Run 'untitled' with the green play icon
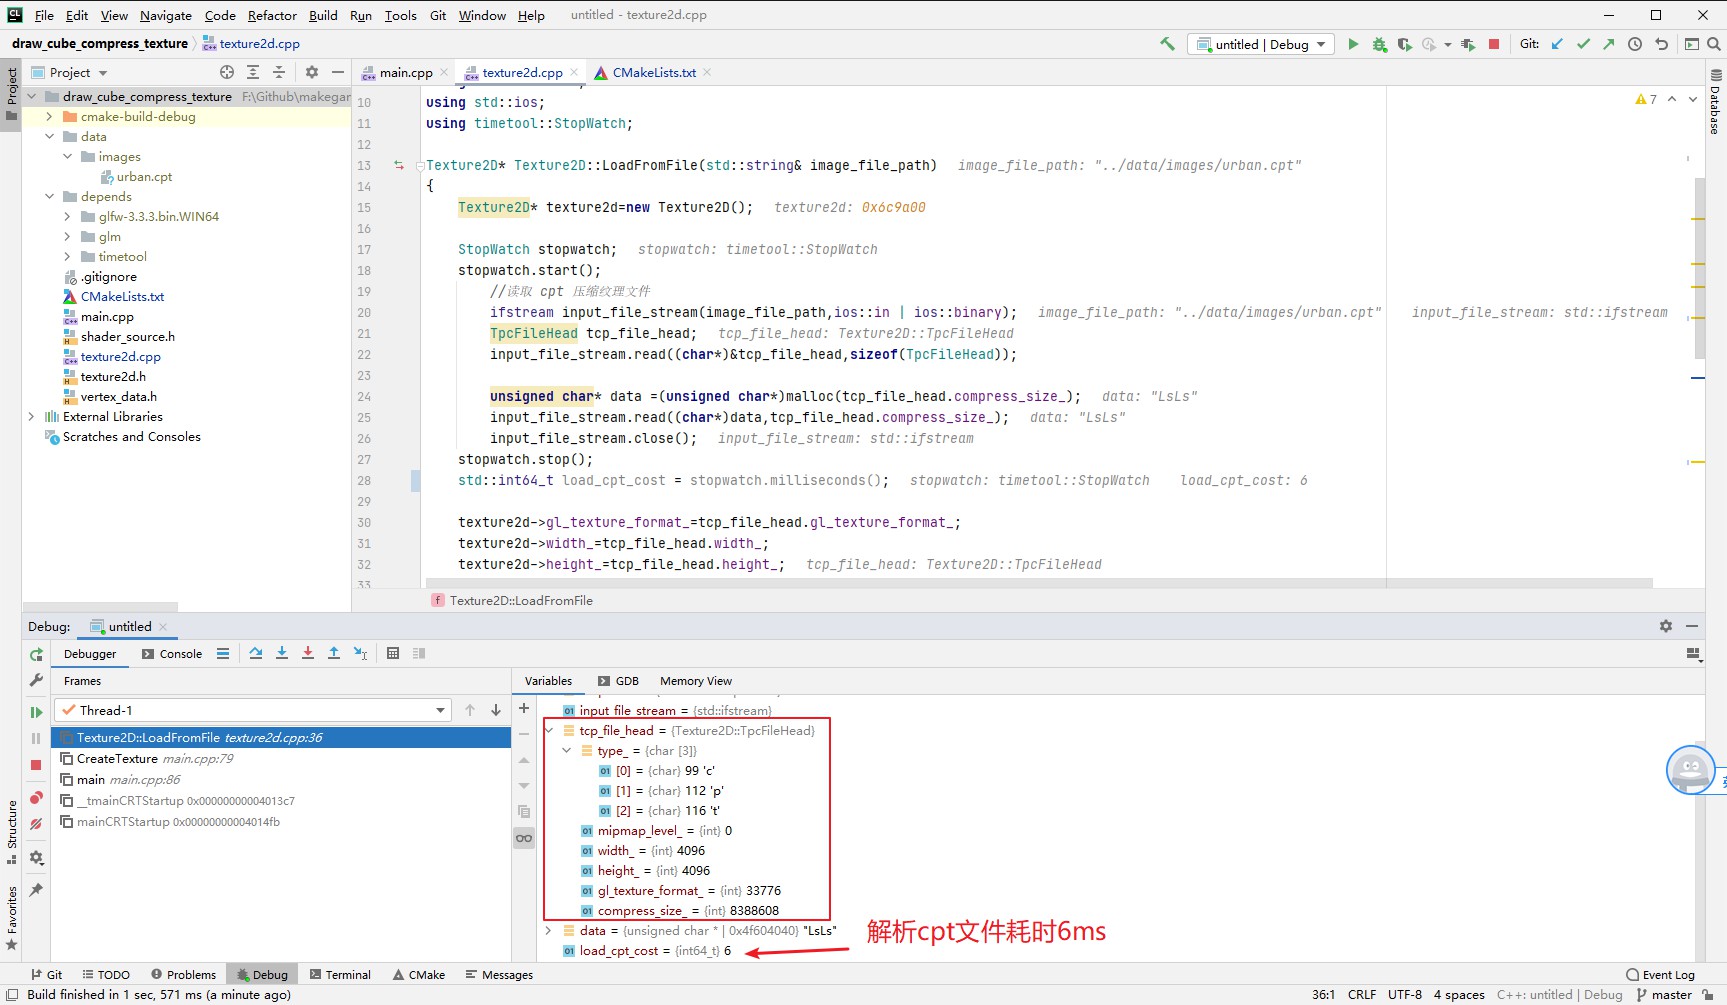The height and width of the screenshot is (1005, 1727). click(x=1353, y=44)
